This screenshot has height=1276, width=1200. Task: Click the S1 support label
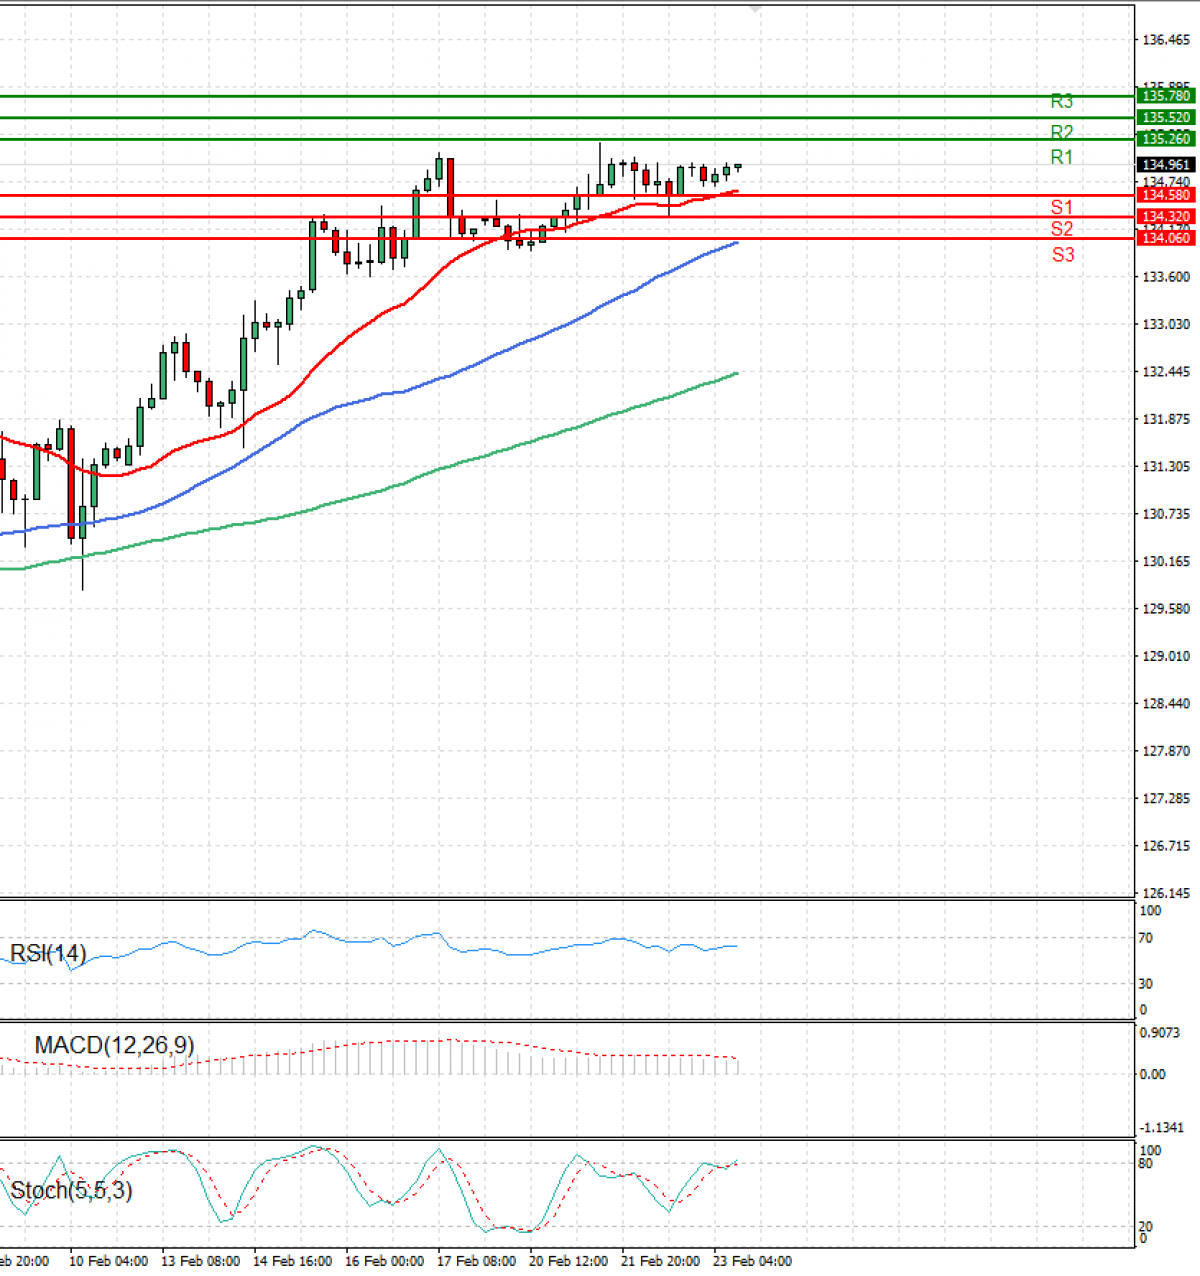coord(1061,207)
